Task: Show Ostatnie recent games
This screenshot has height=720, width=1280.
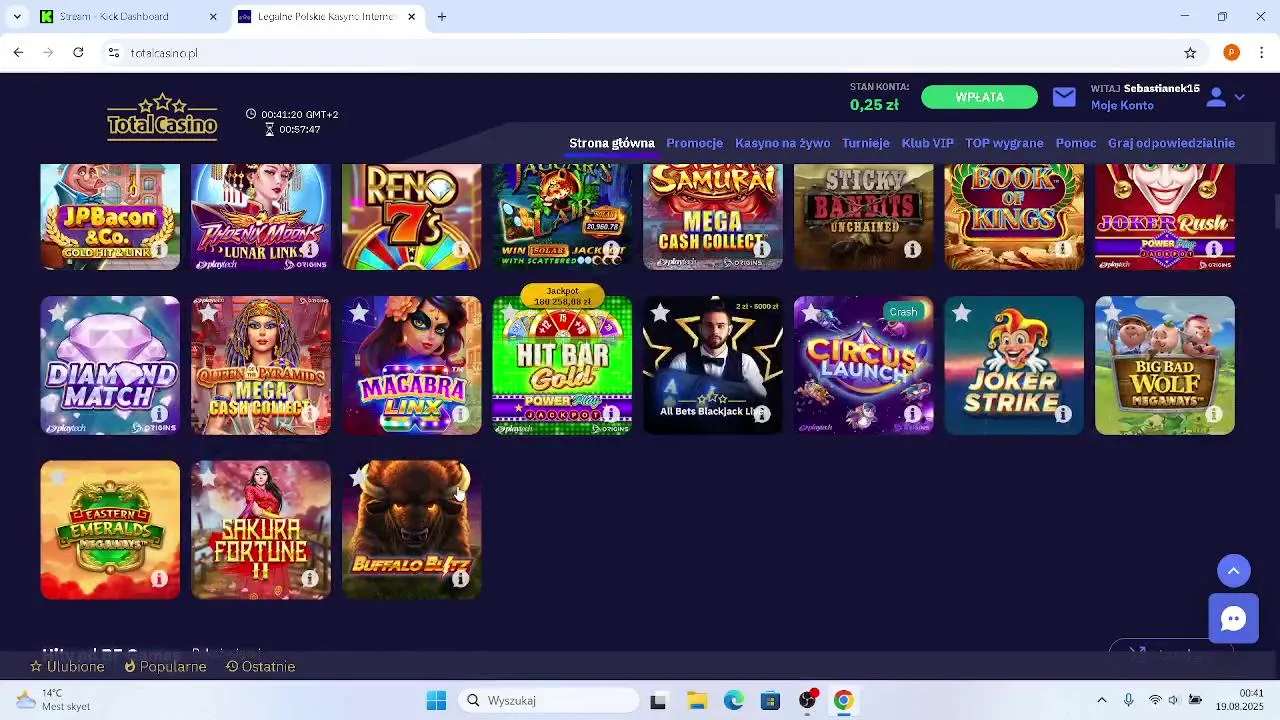Action: [260, 667]
